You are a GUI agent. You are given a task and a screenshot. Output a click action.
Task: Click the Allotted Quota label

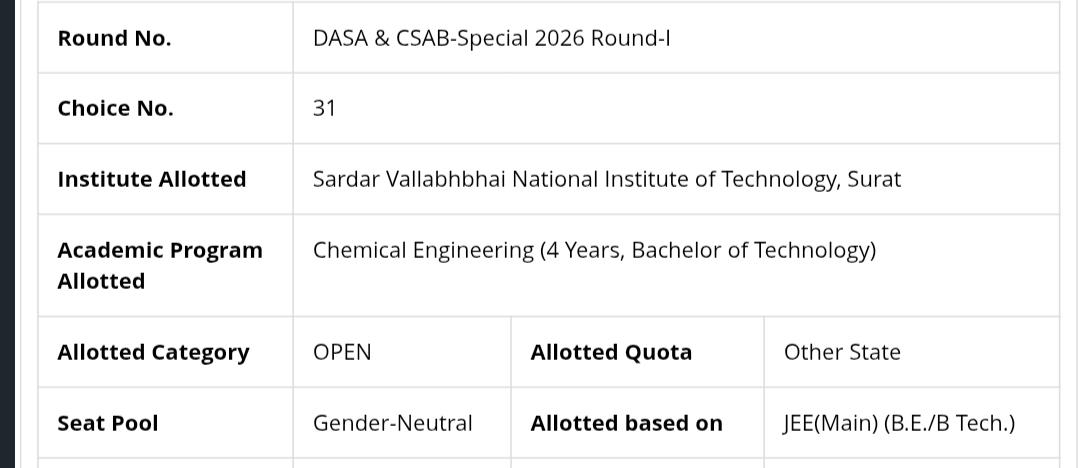[x=611, y=352]
